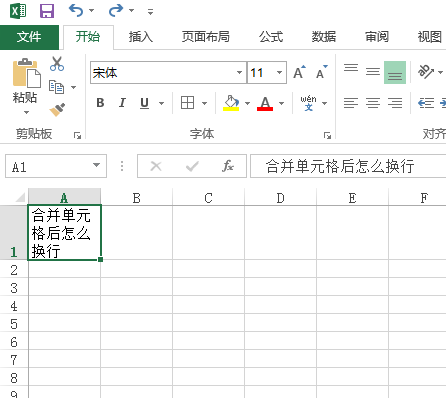The image size is (446, 398).
Task: Copy the selected cell
Action: point(56,87)
